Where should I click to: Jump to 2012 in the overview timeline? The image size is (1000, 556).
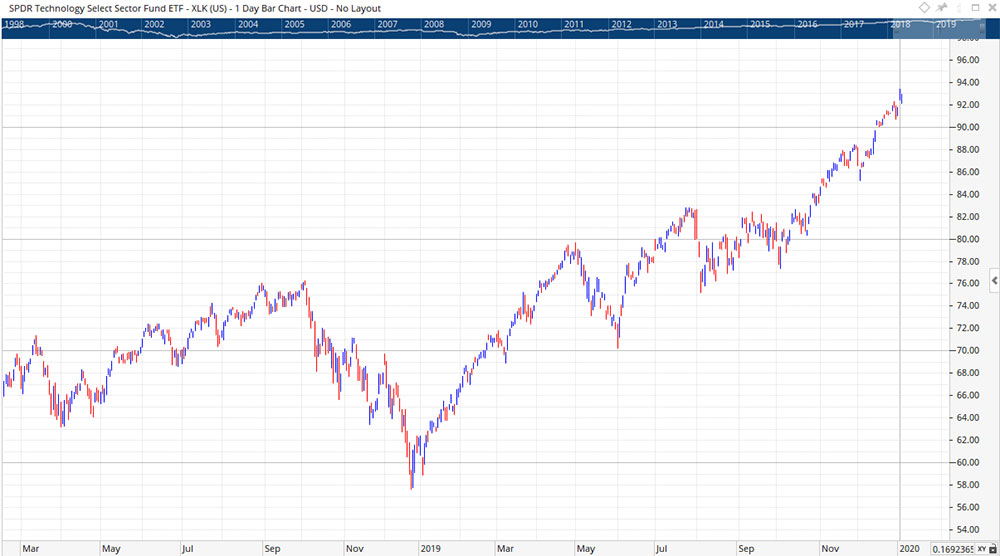[621, 24]
